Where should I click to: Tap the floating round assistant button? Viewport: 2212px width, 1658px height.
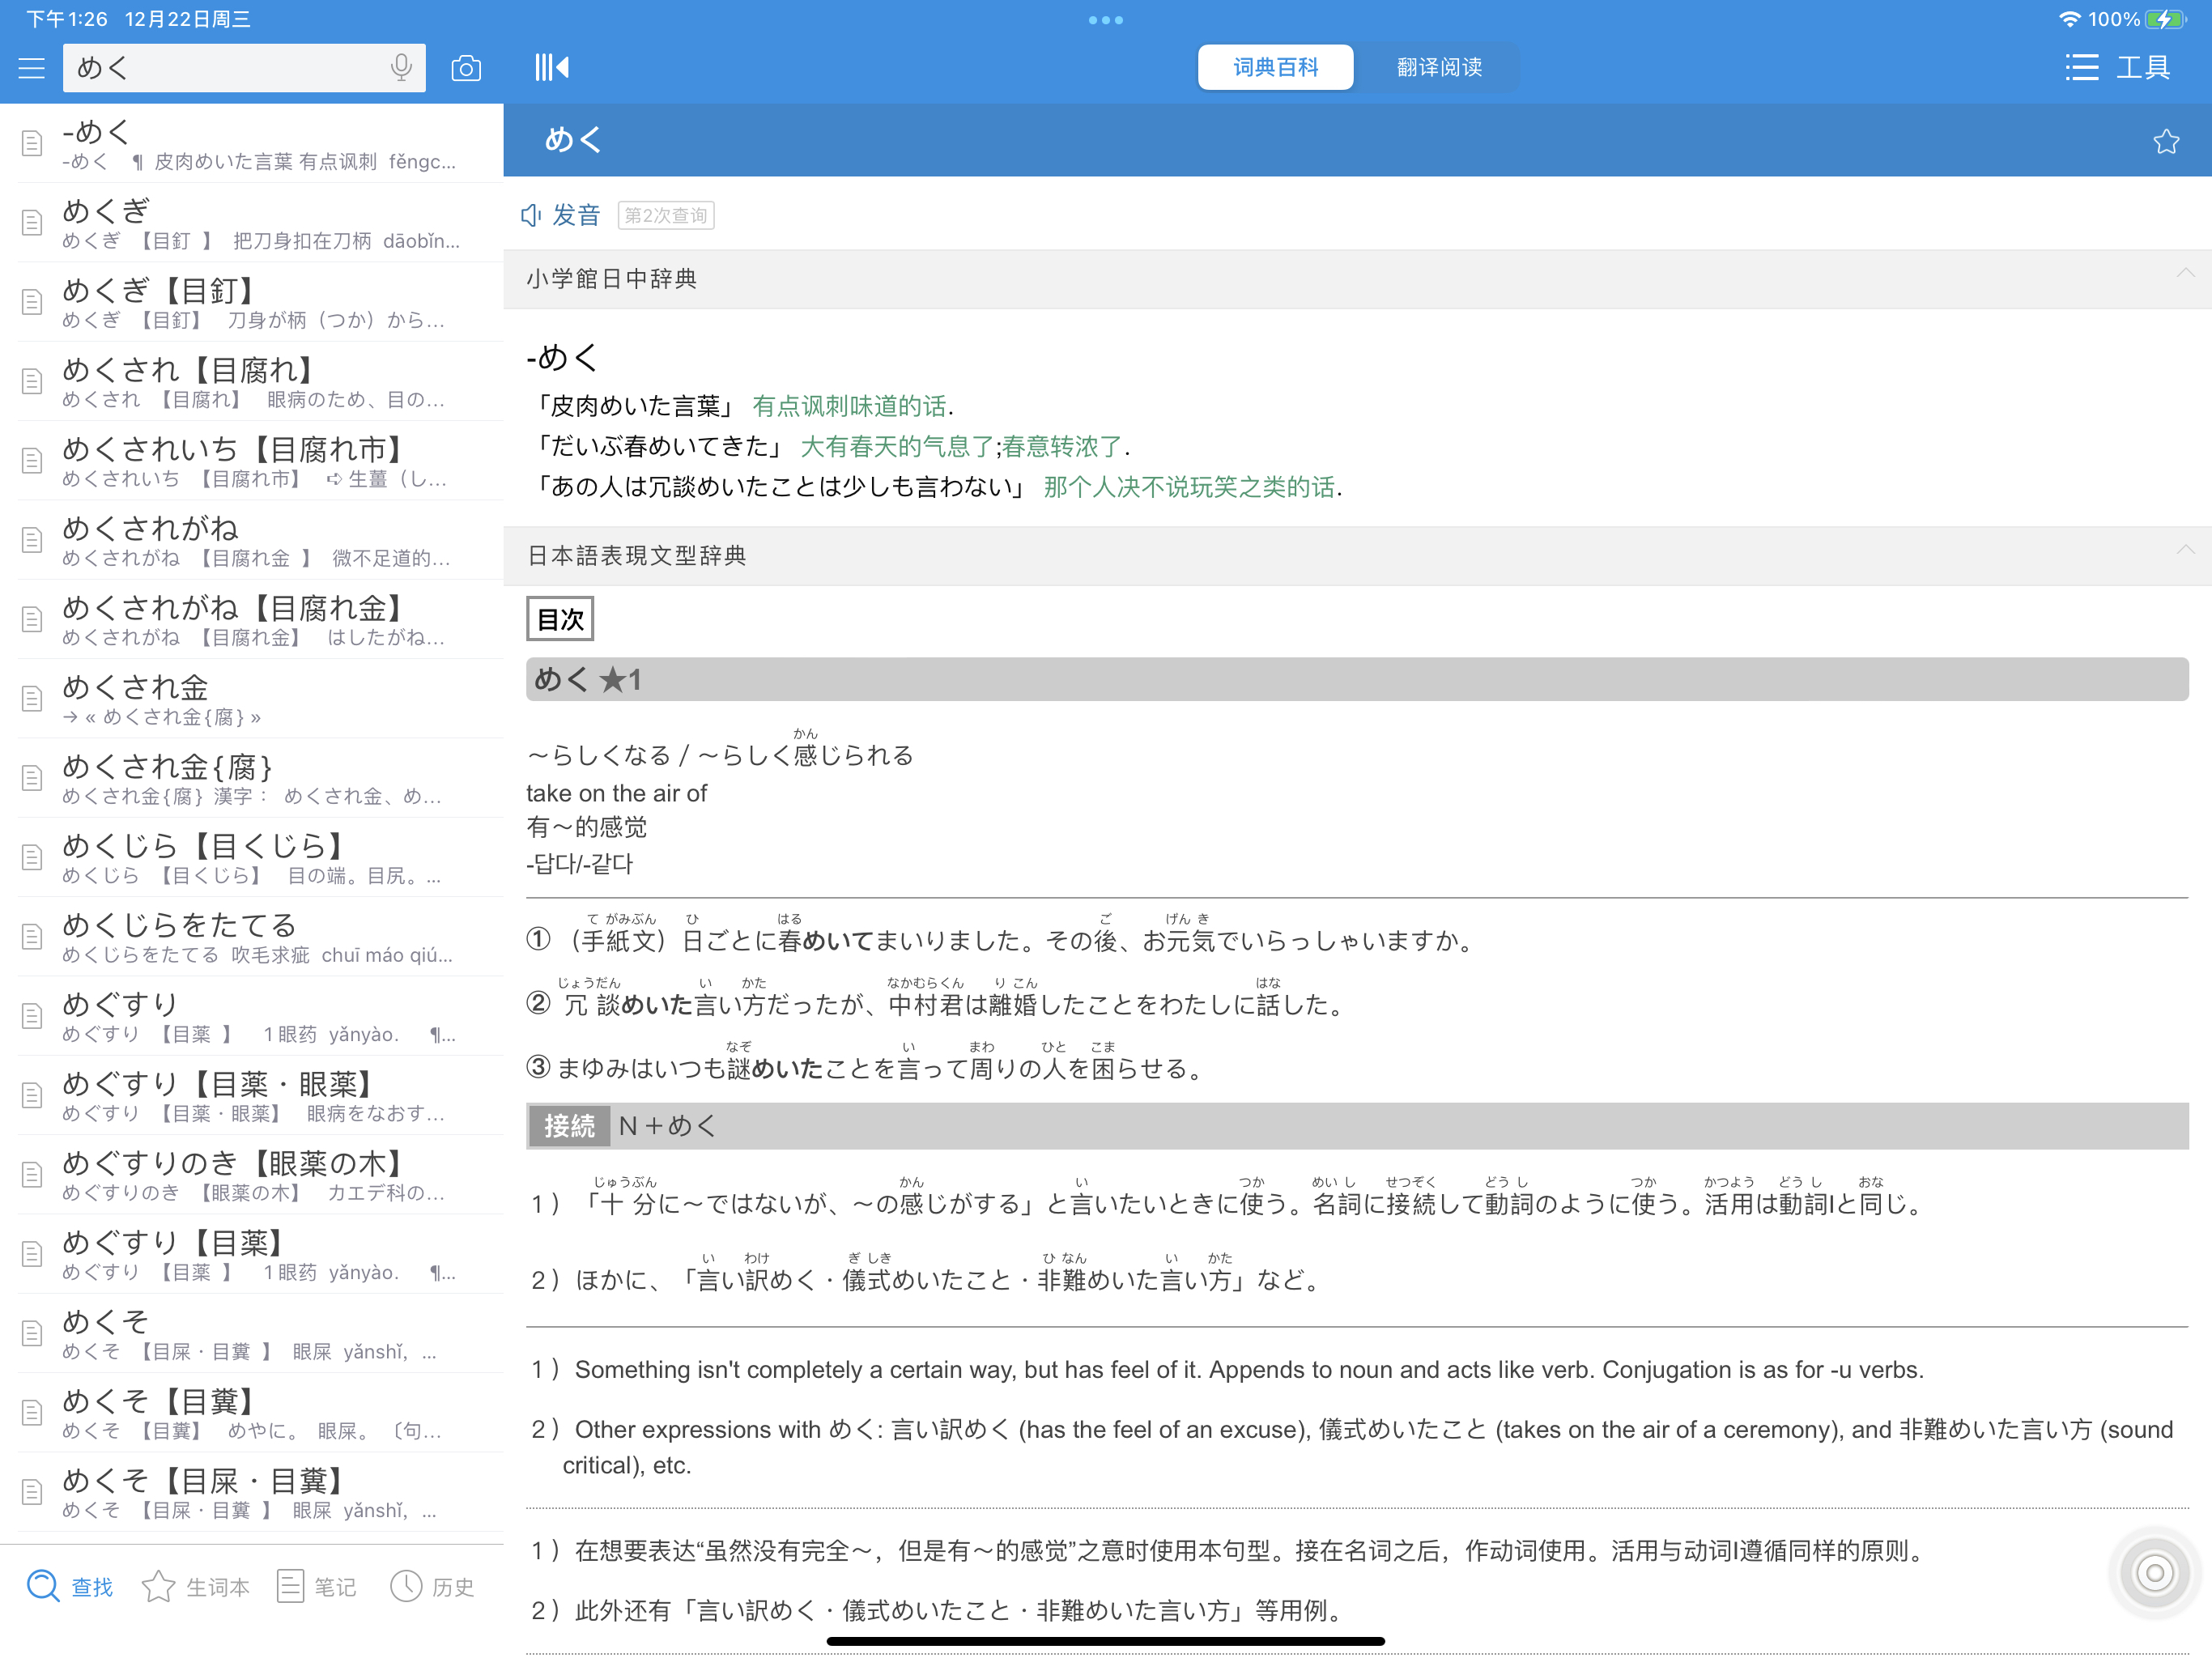point(2155,1574)
